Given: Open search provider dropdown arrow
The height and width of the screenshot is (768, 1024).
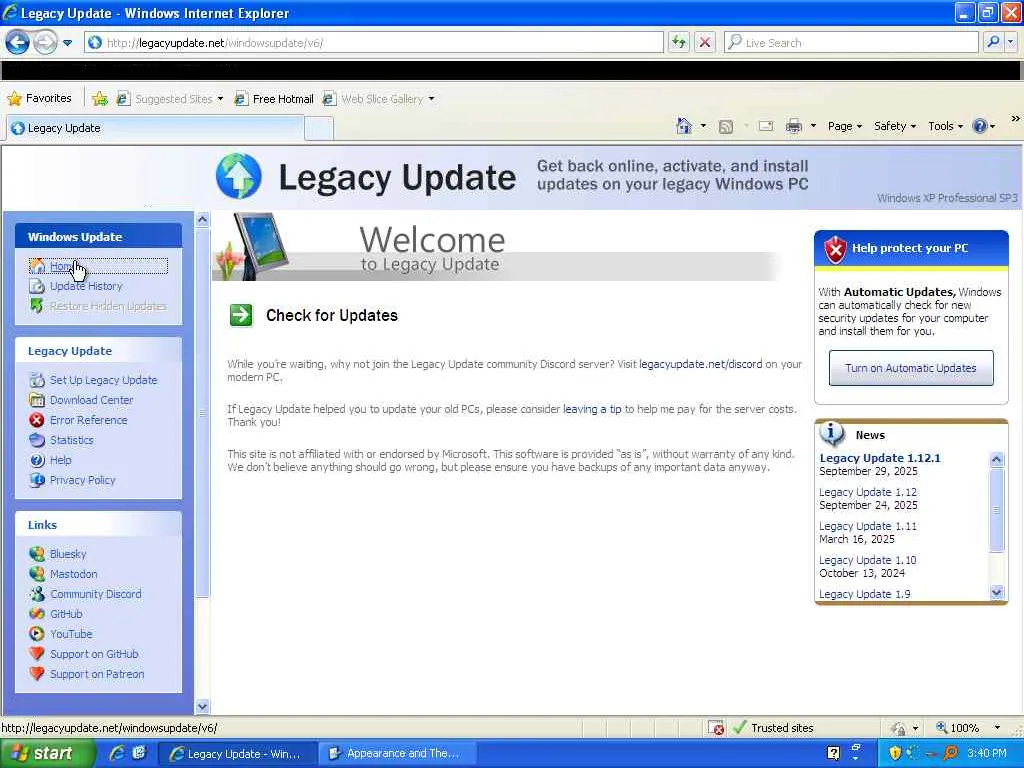Looking at the screenshot, I should [1012, 42].
